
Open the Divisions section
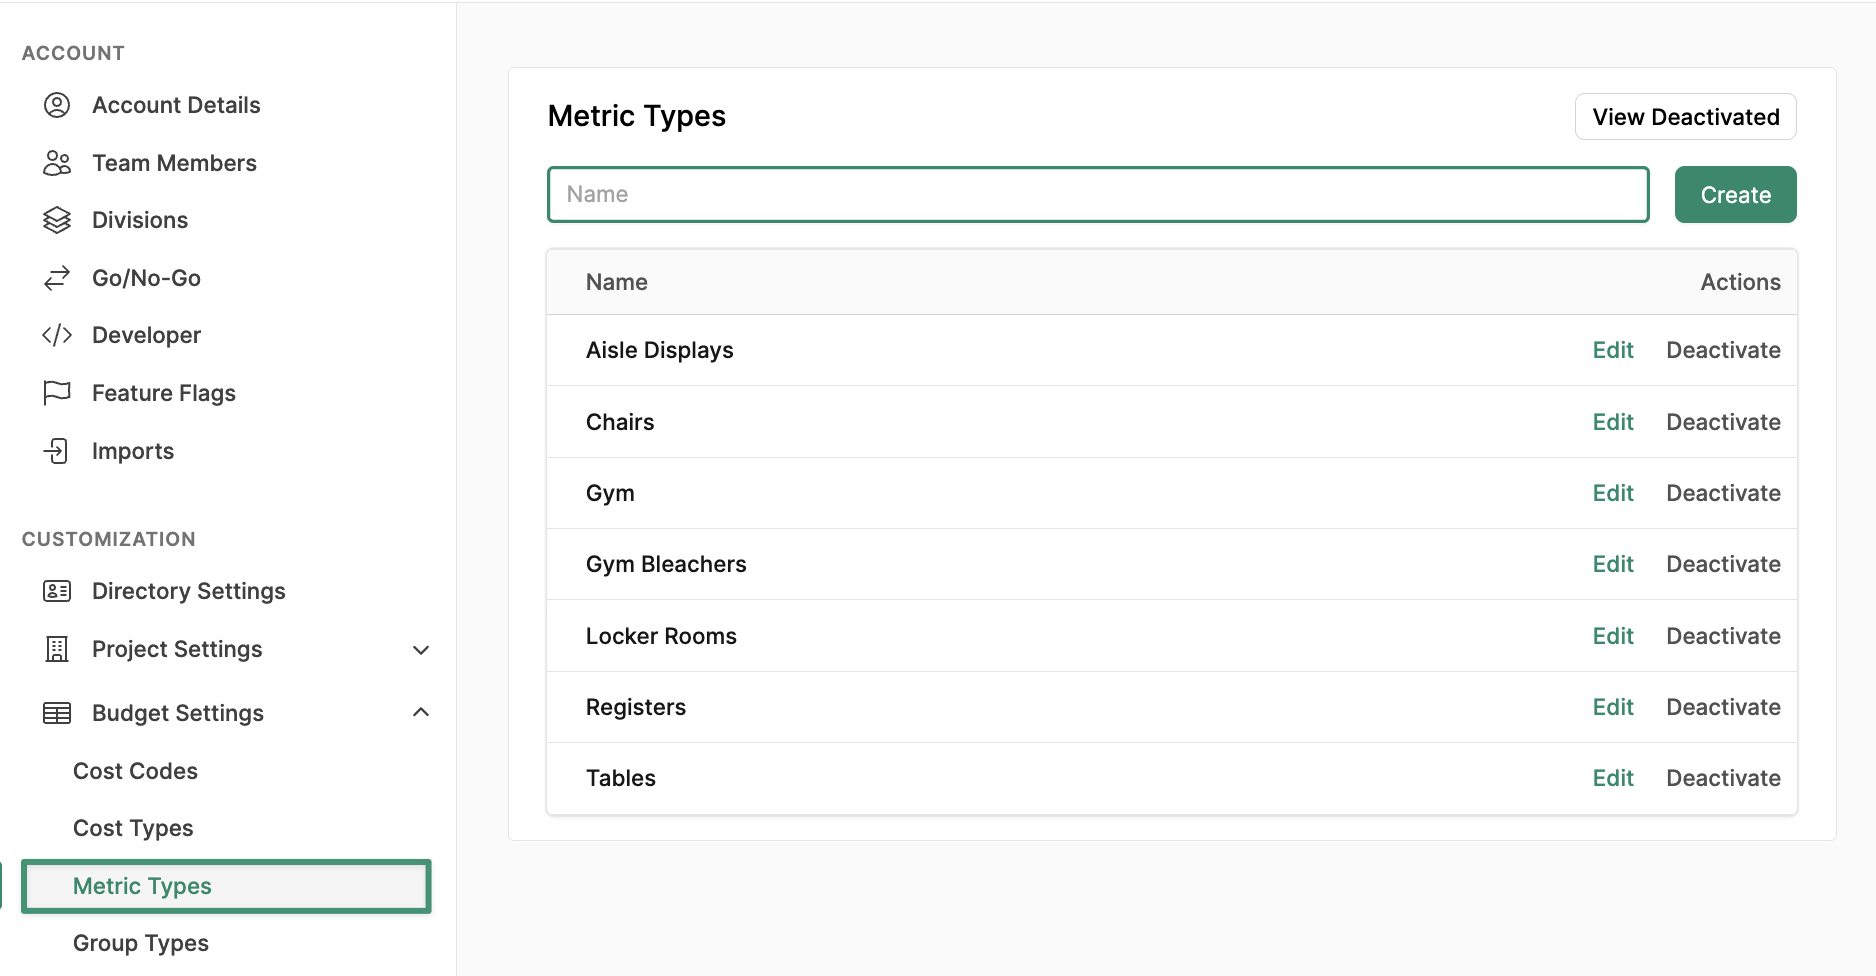pyautogui.click(x=140, y=220)
